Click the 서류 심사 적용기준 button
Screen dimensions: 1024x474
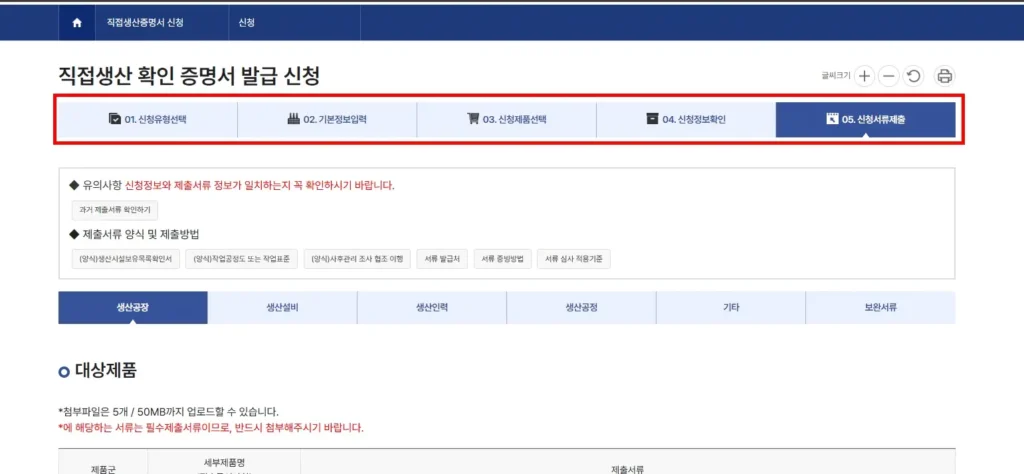click(x=574, y=259)
